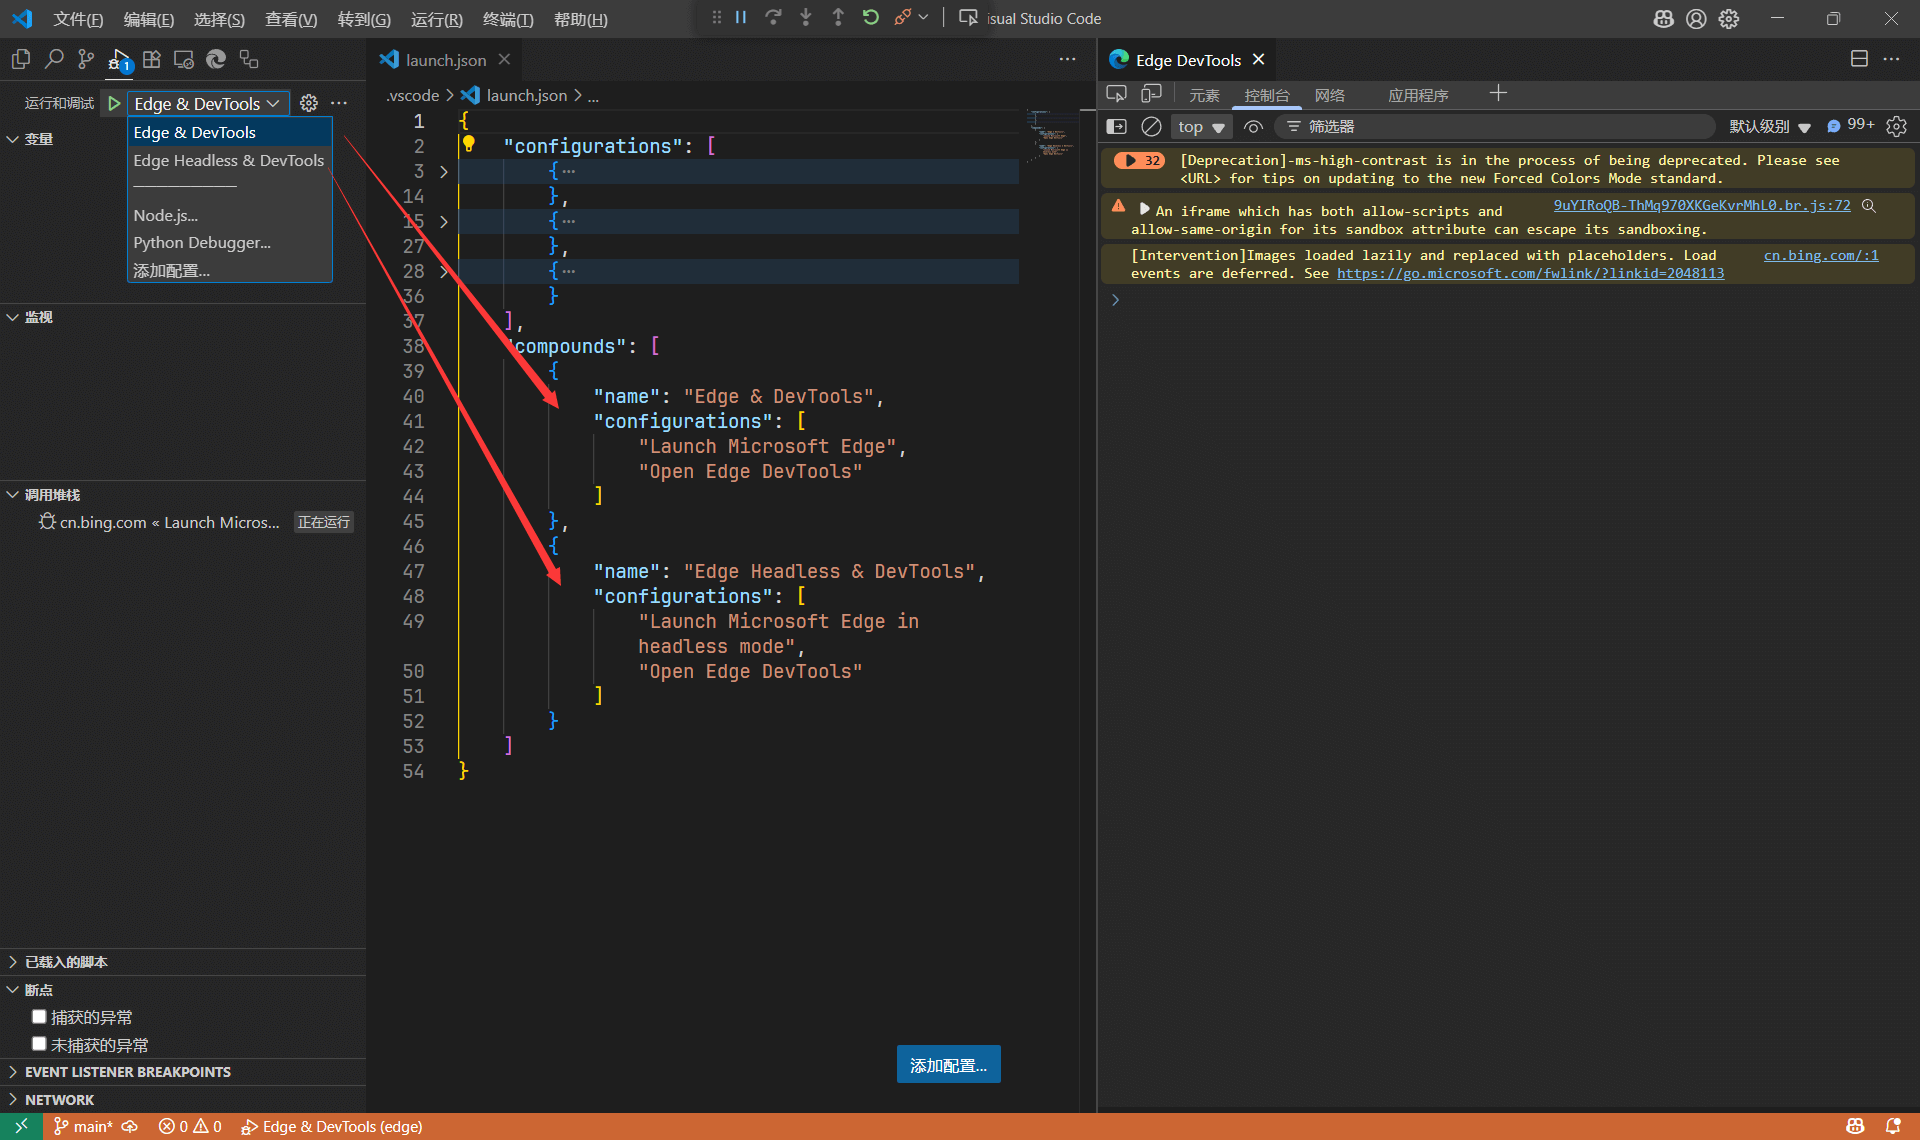Split the editor layout in the DevTools group
Screen dimensions: 1920x1140
[x=1859, y=59]
